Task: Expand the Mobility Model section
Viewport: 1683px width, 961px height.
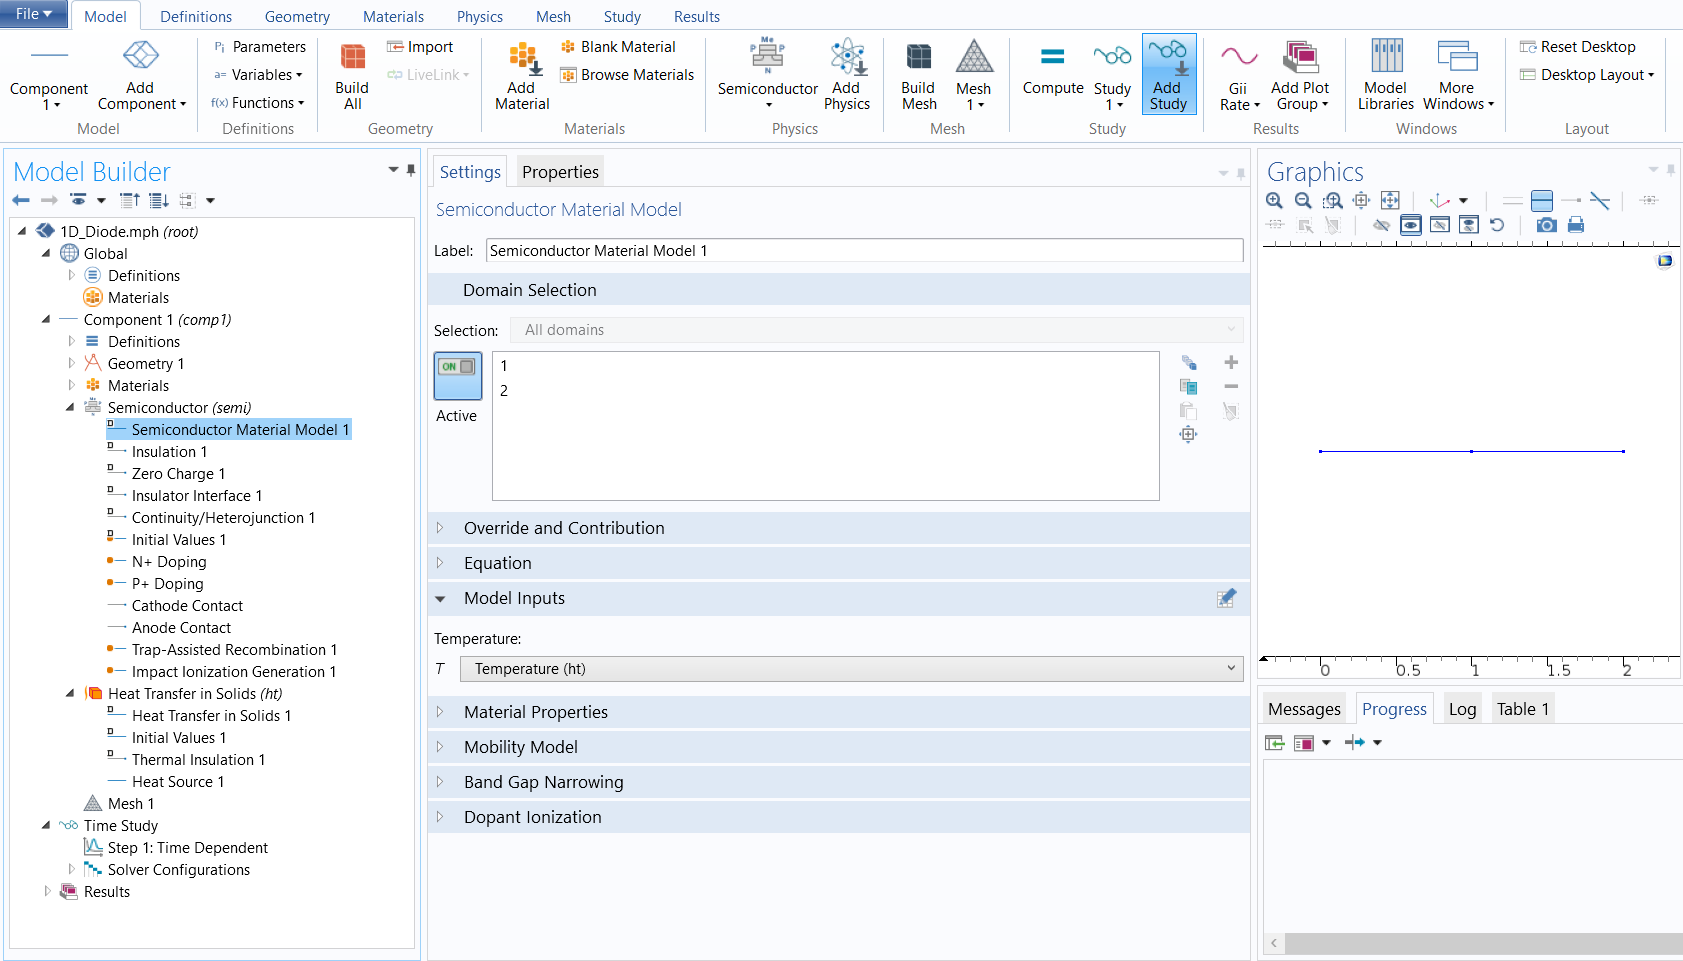Action: click(x=520, y=747)
